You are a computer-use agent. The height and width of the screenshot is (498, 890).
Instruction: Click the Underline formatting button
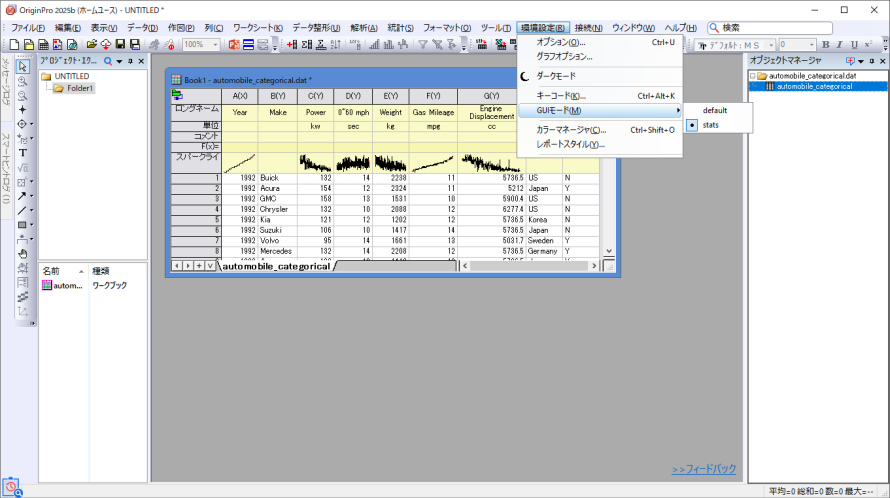854,44
